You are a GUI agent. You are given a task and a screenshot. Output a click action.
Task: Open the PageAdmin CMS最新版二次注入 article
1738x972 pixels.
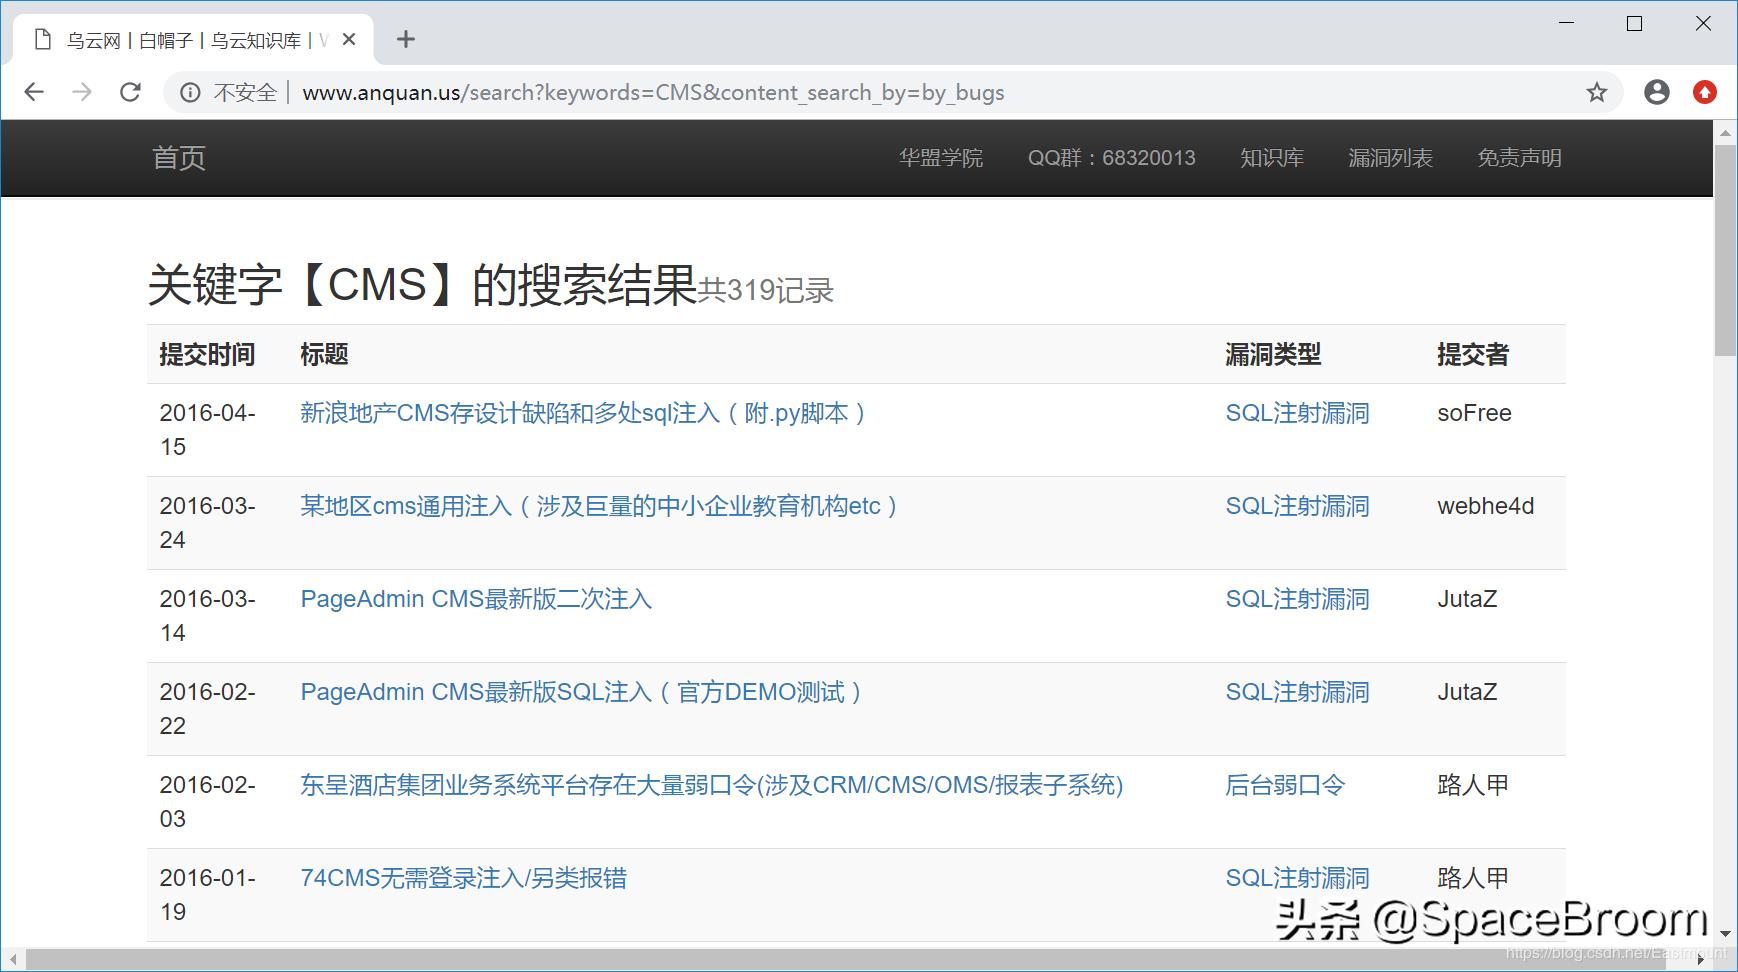coord(476,599)
